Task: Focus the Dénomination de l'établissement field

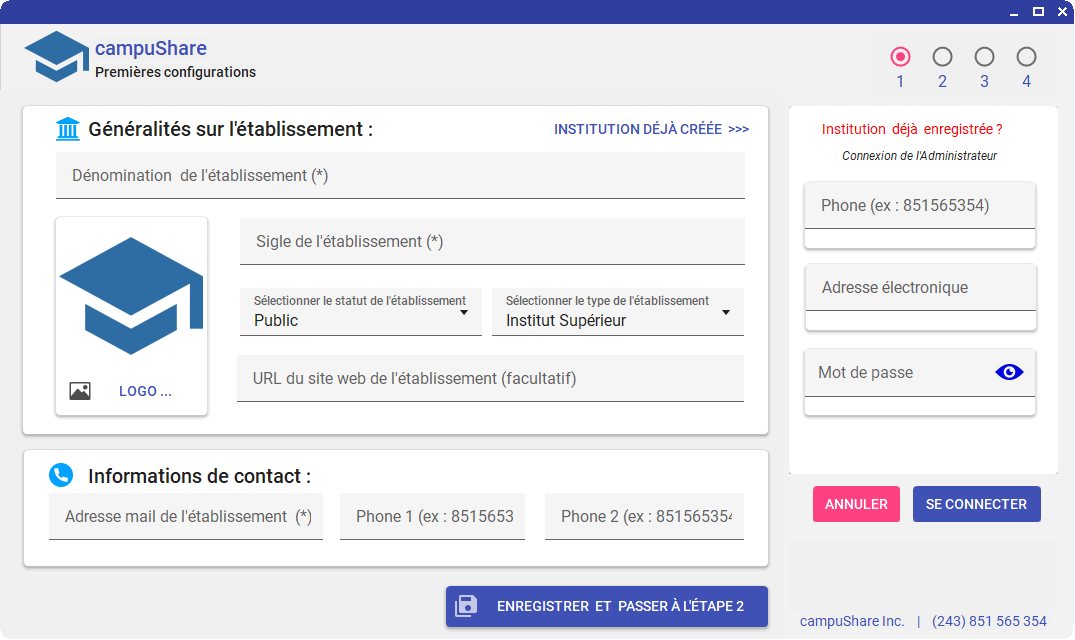Action: pyautogui.click(x=400, y=176)
